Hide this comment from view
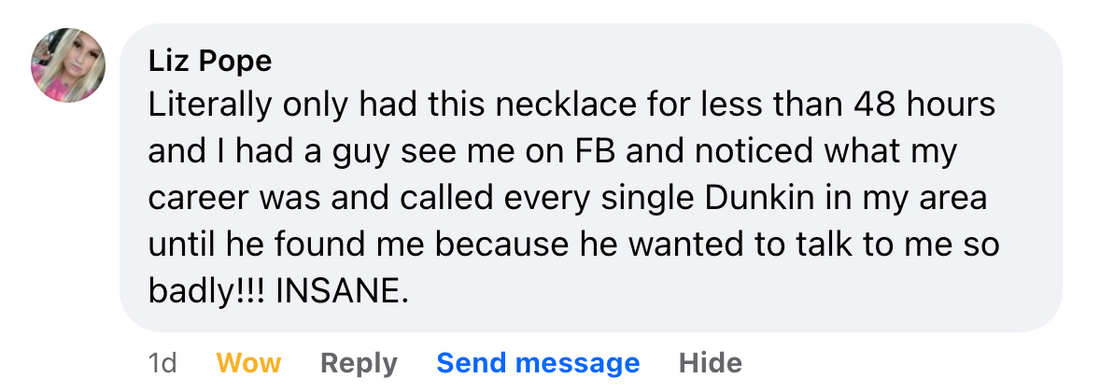 point(710,363)
